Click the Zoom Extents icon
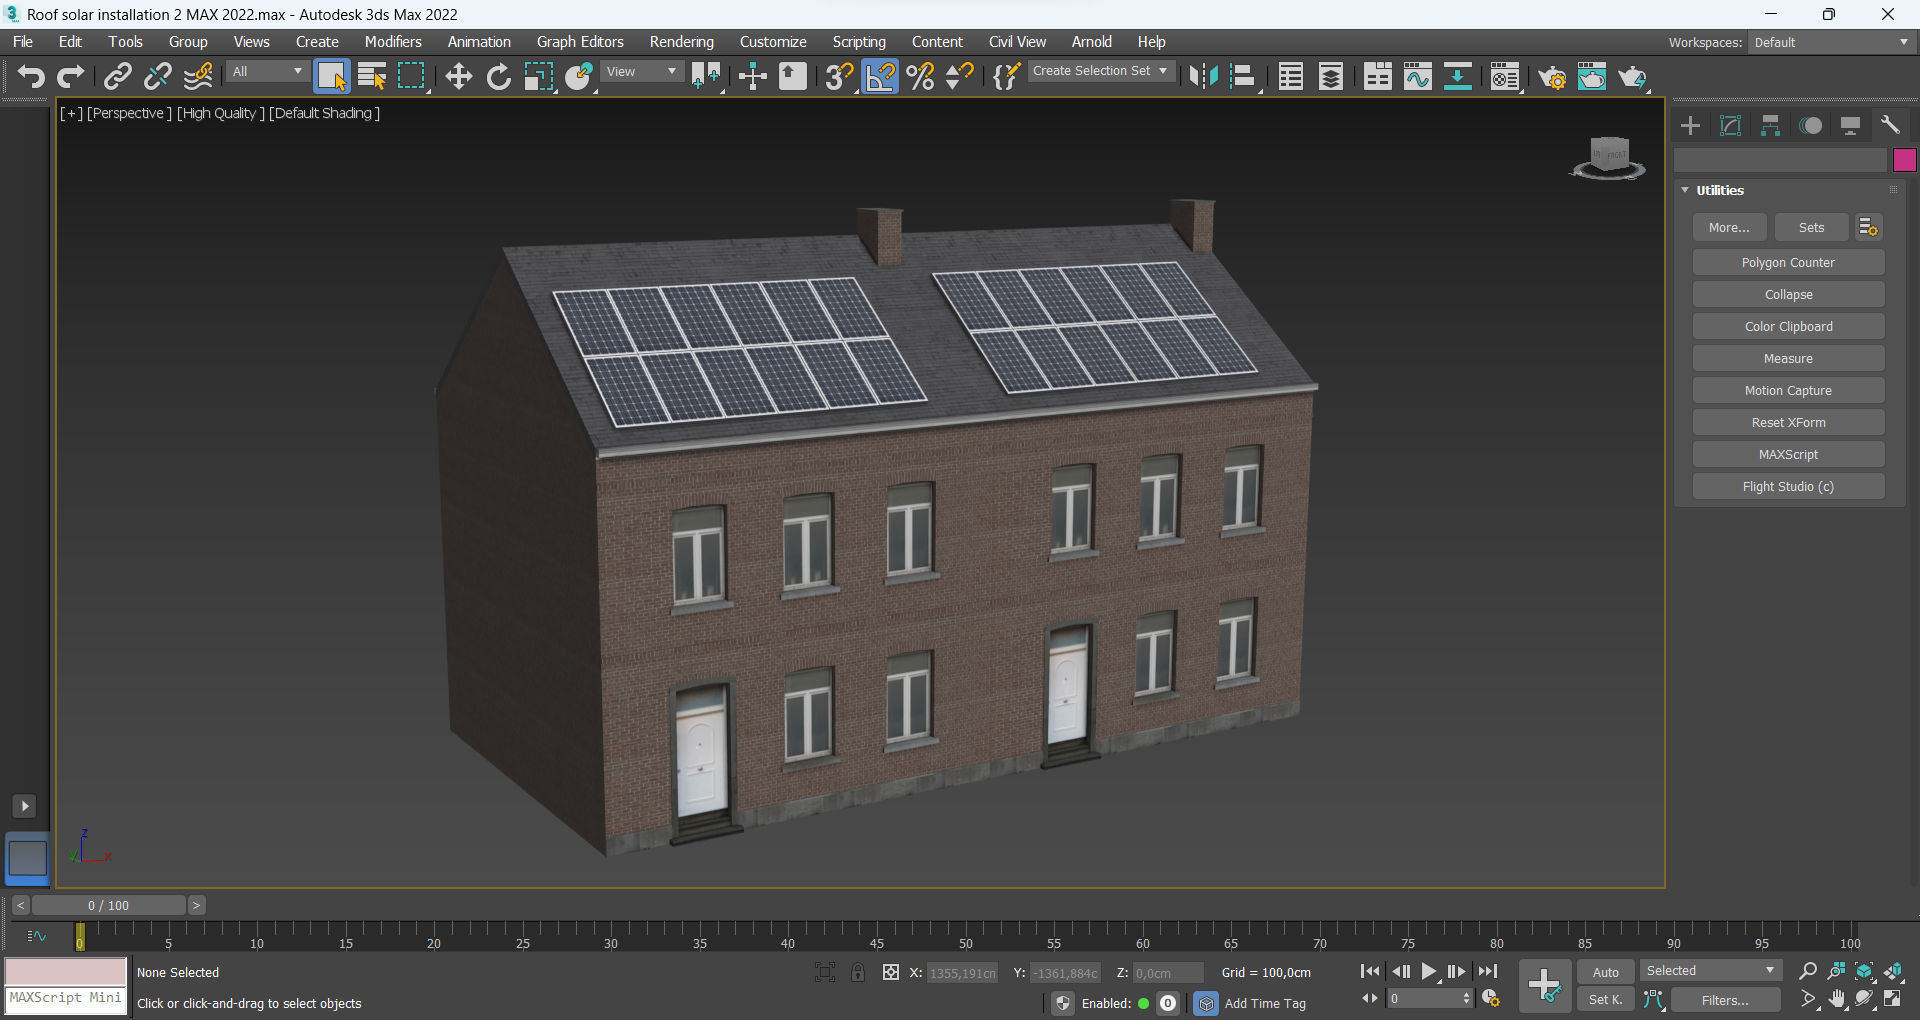Image resolution: width=1920 pixels, height=1020 pixels. coord(1863,971)
